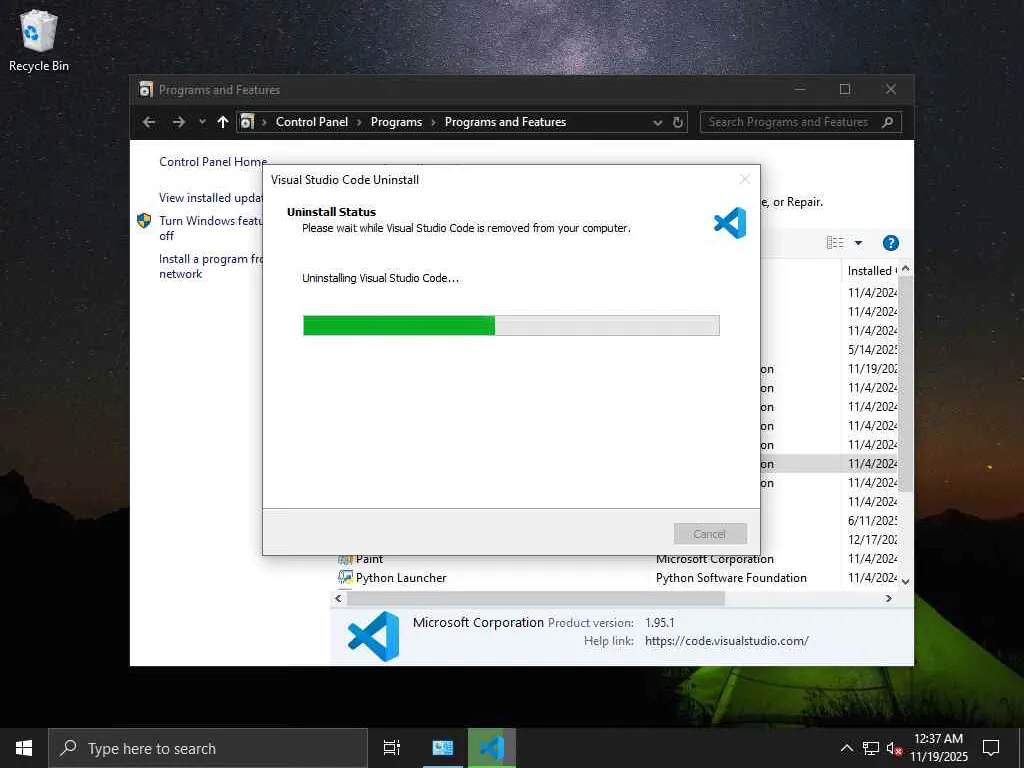Screen dimensions: 1024x768
Task: Click the horizontal scrollbar thumb
Action: (536, 598)
